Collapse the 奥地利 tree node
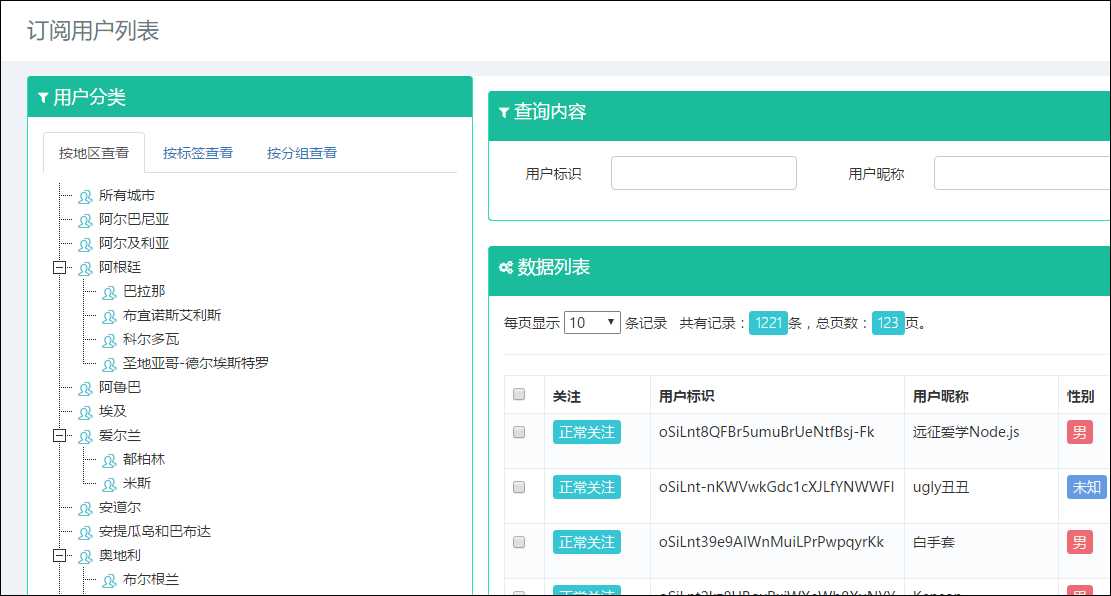The width and height of the screenshot is (1111, 596). click(60, 556)
